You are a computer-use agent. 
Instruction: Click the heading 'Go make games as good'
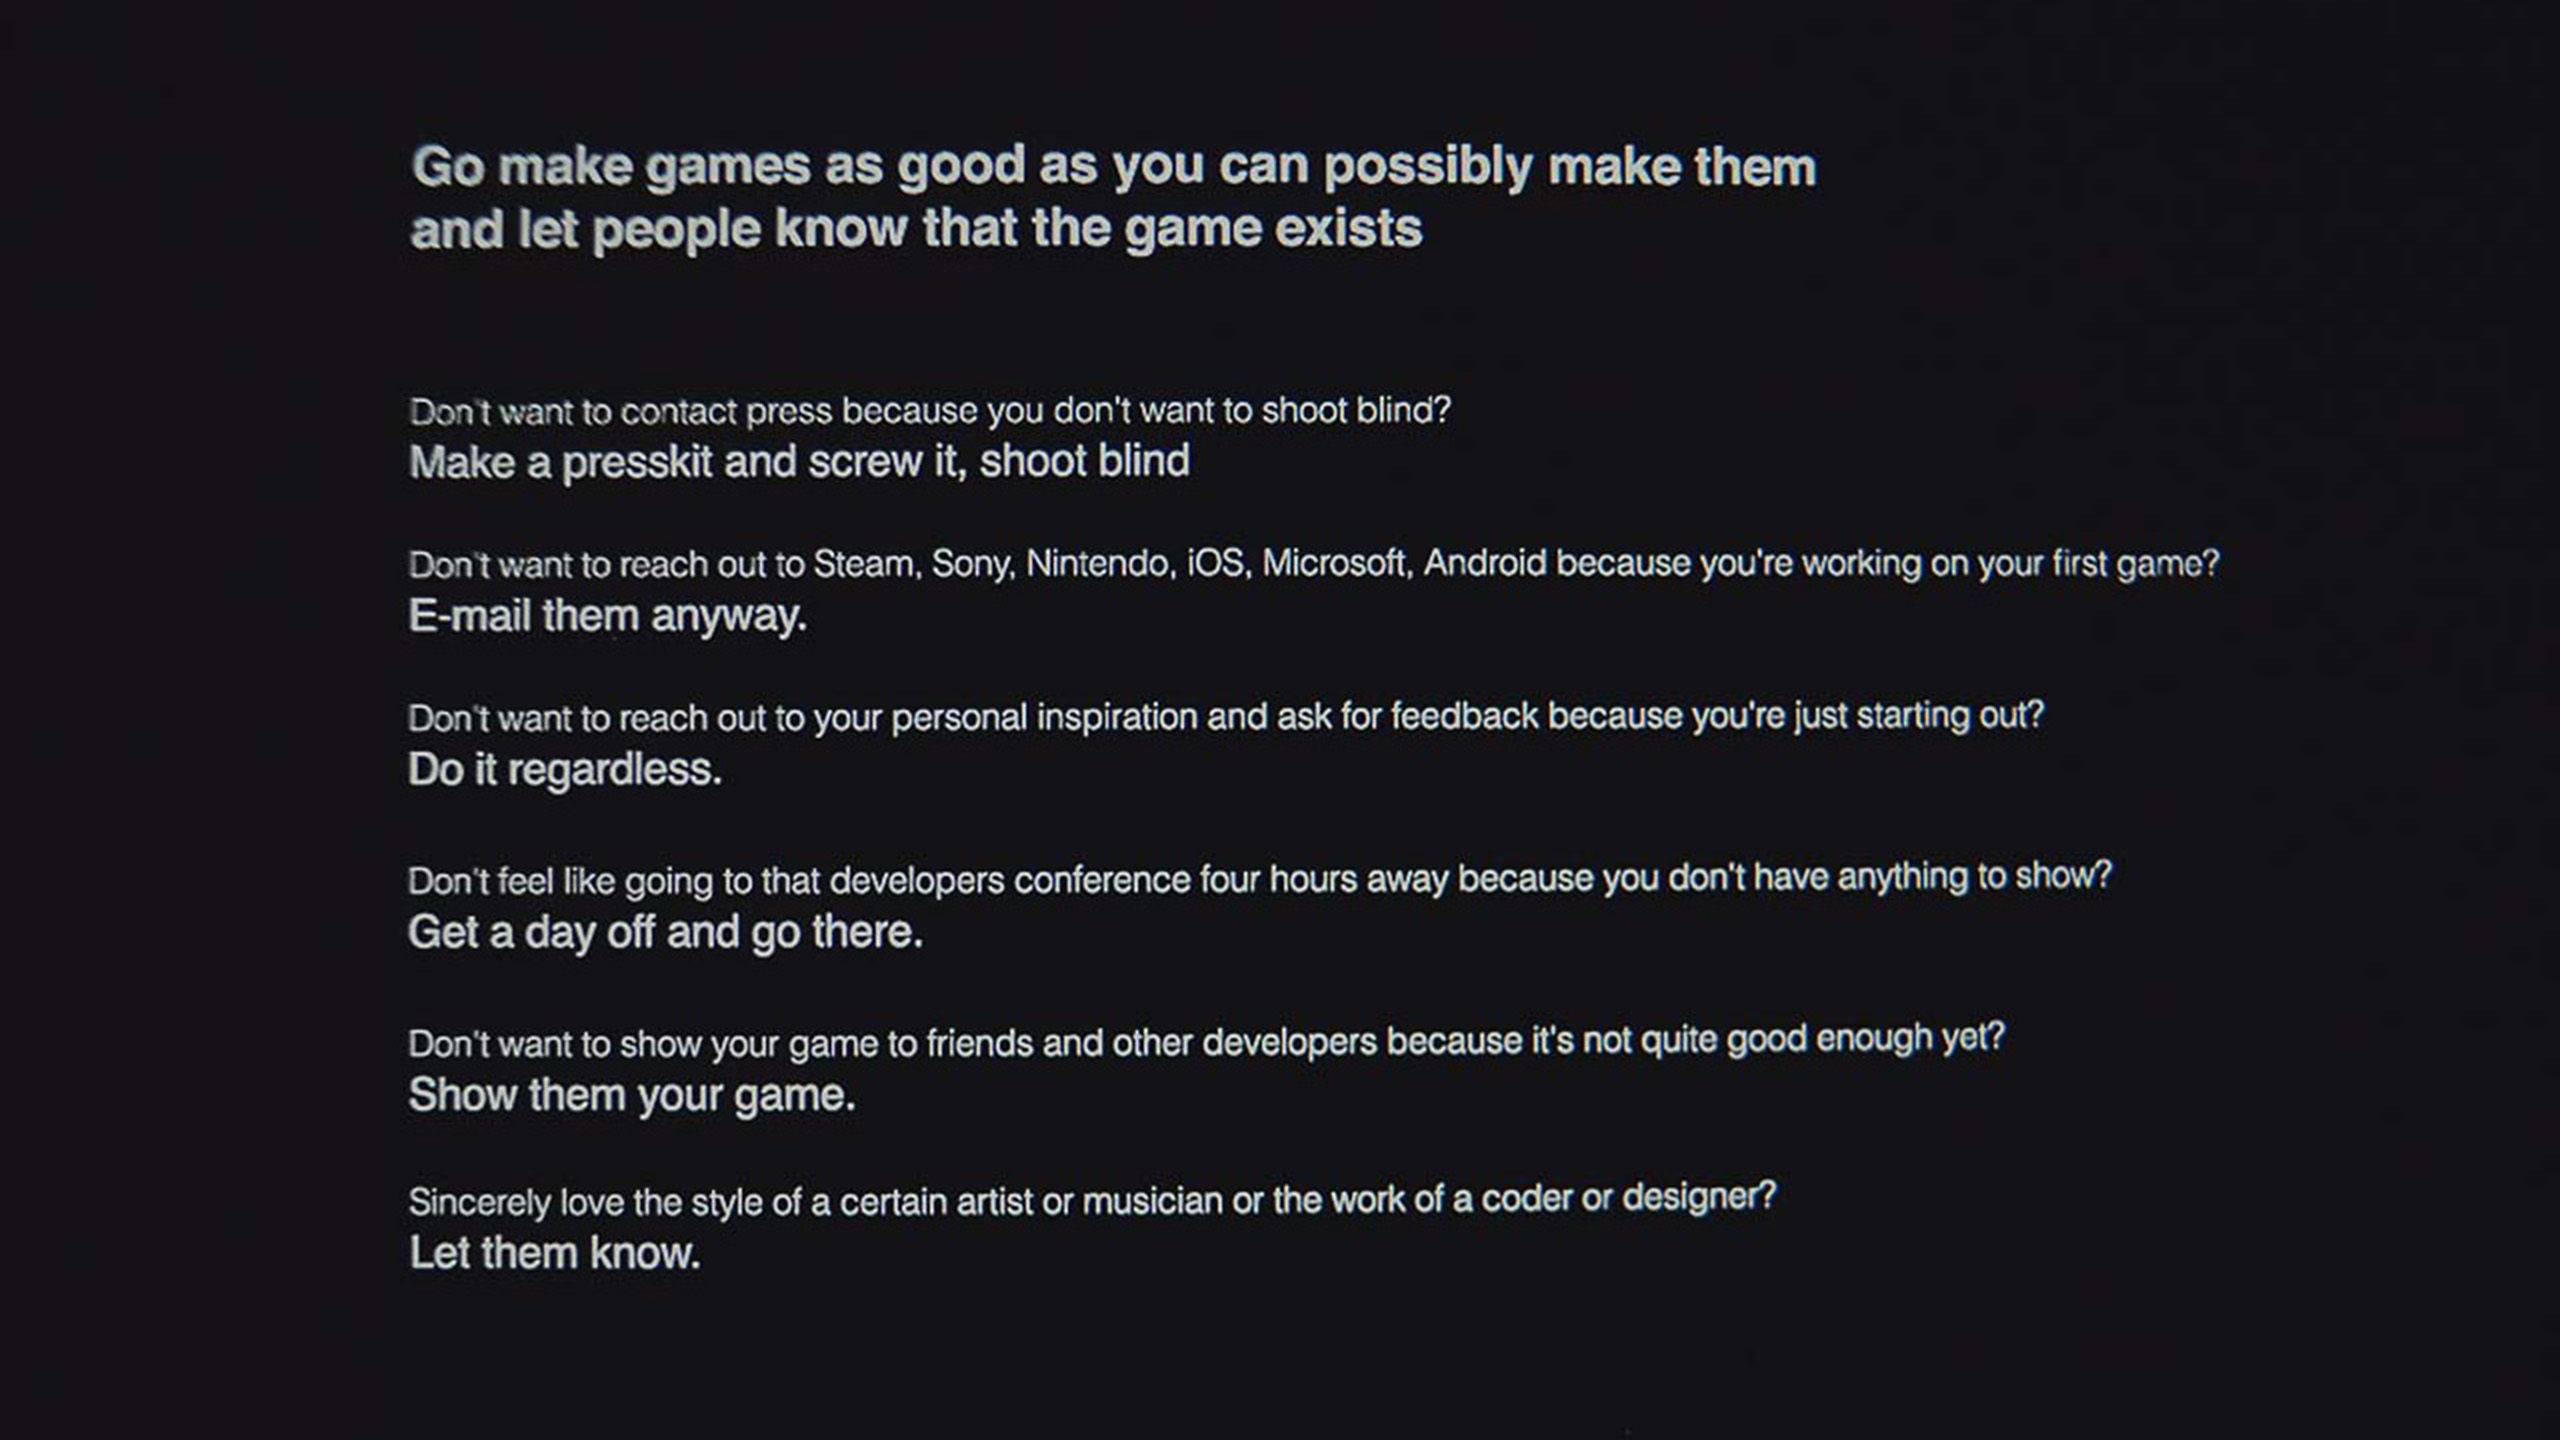(x=1114, y=167)
